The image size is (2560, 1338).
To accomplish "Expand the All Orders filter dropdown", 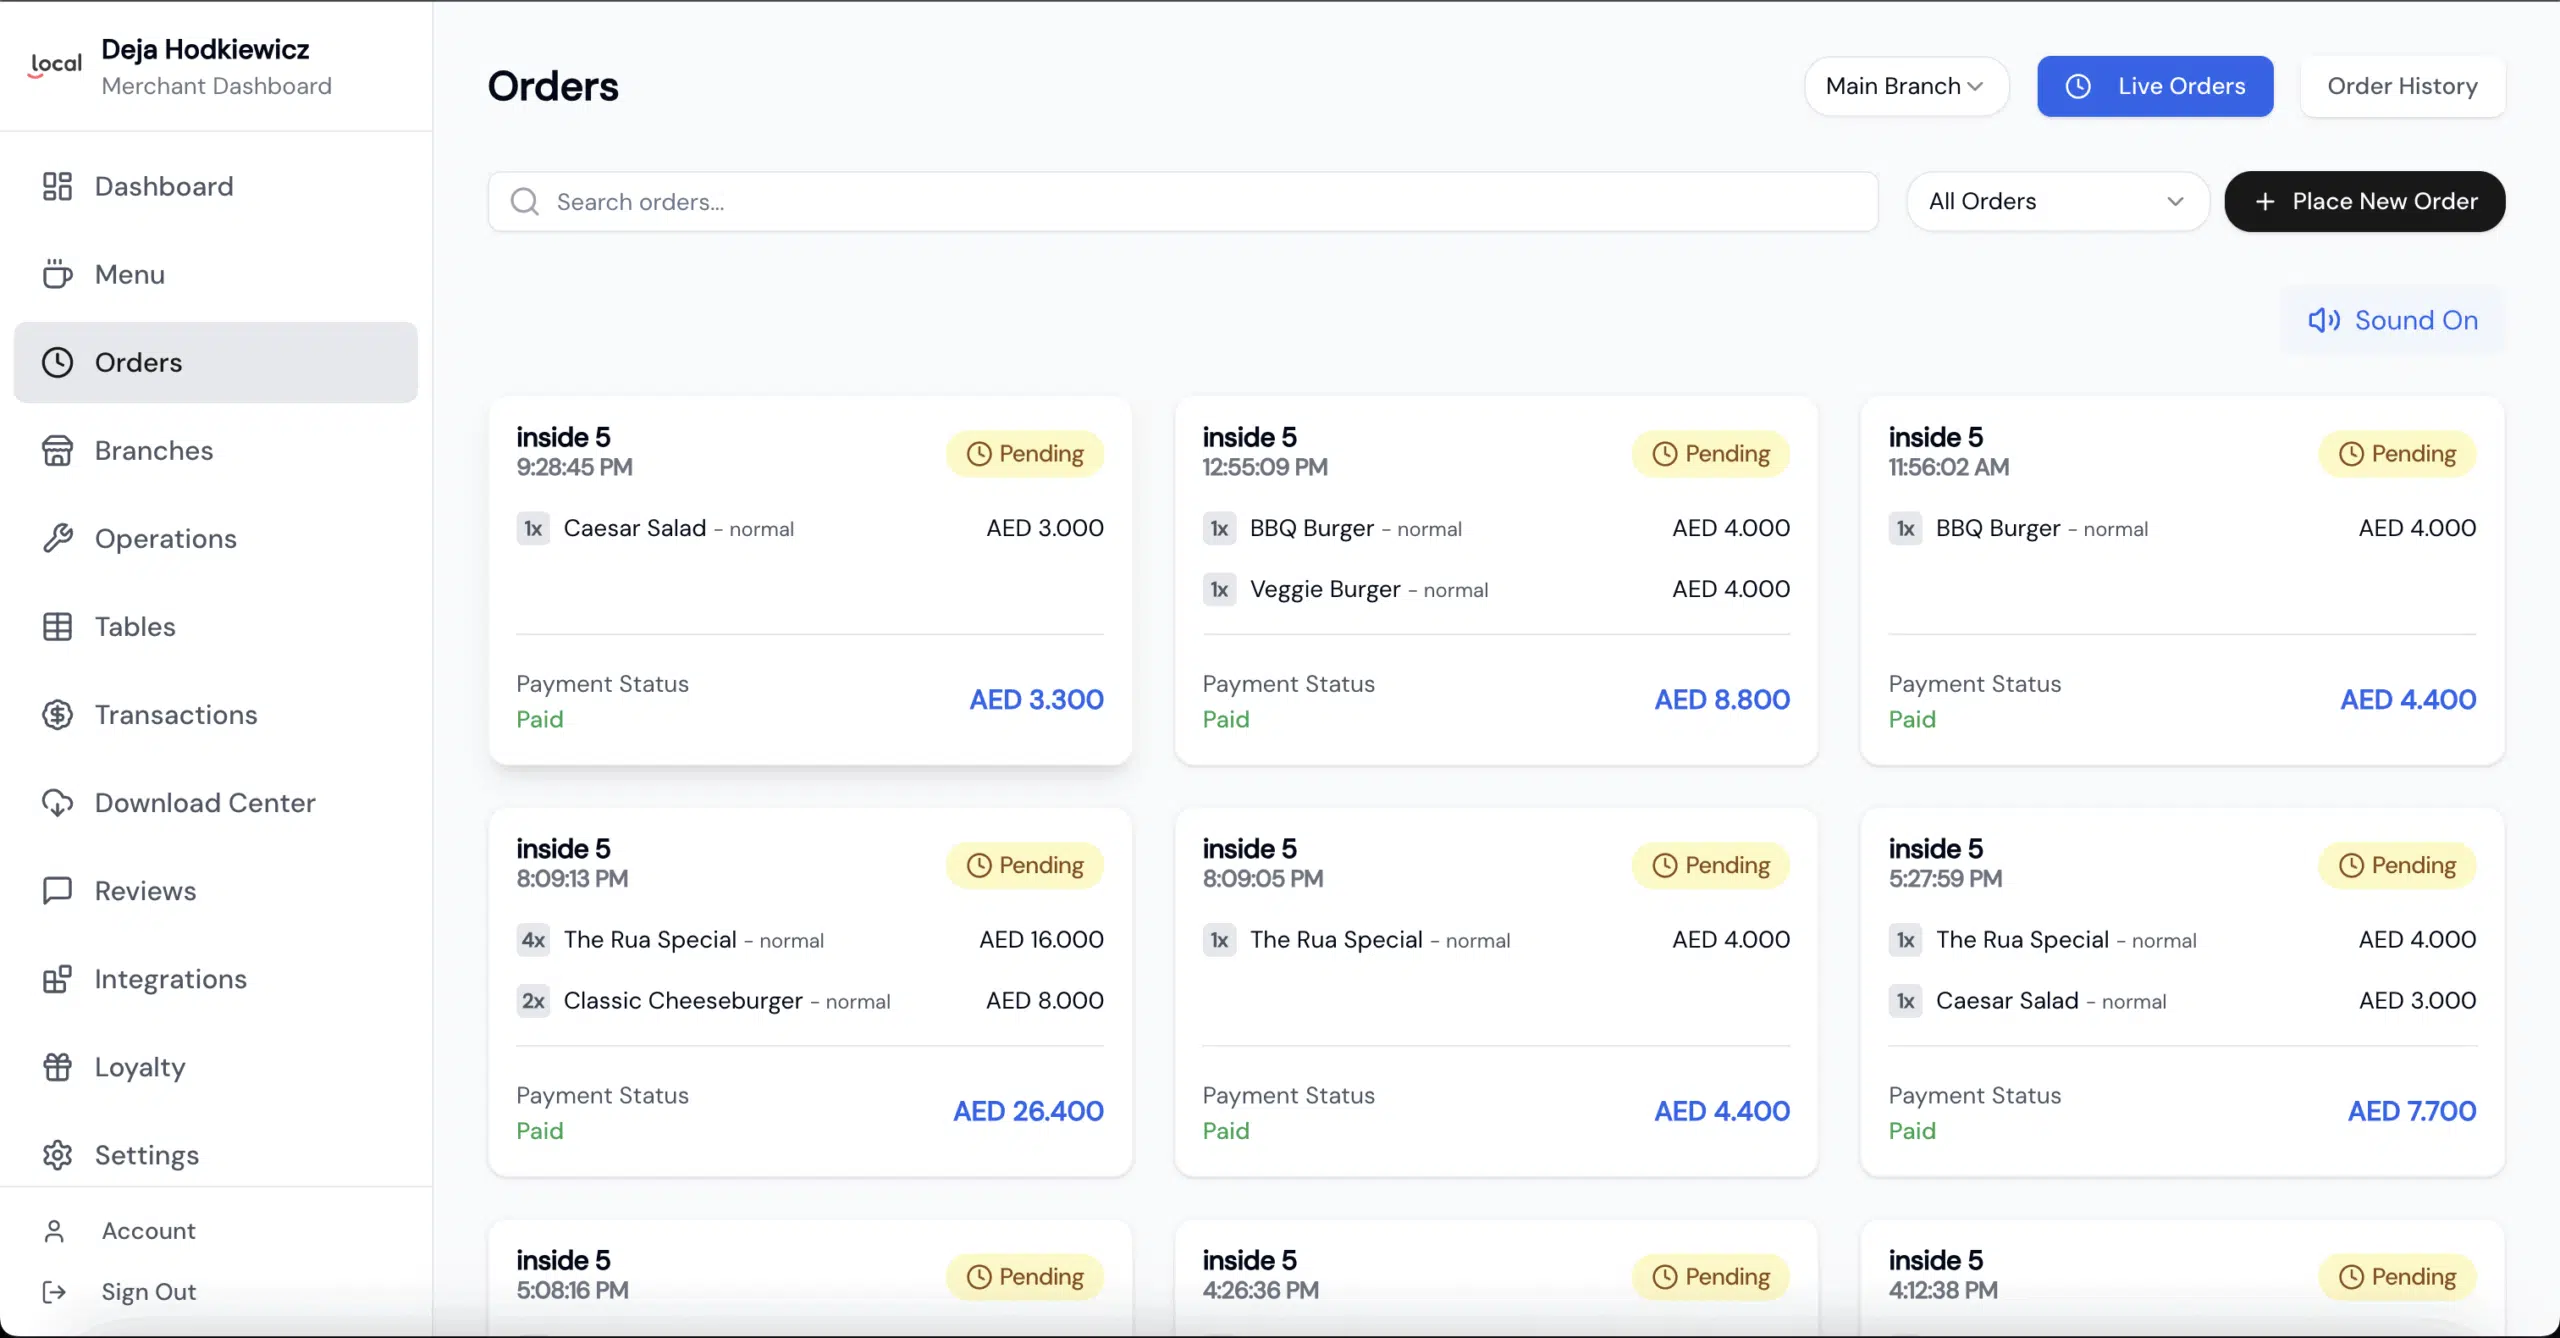I will click(x=2057, y=201).
